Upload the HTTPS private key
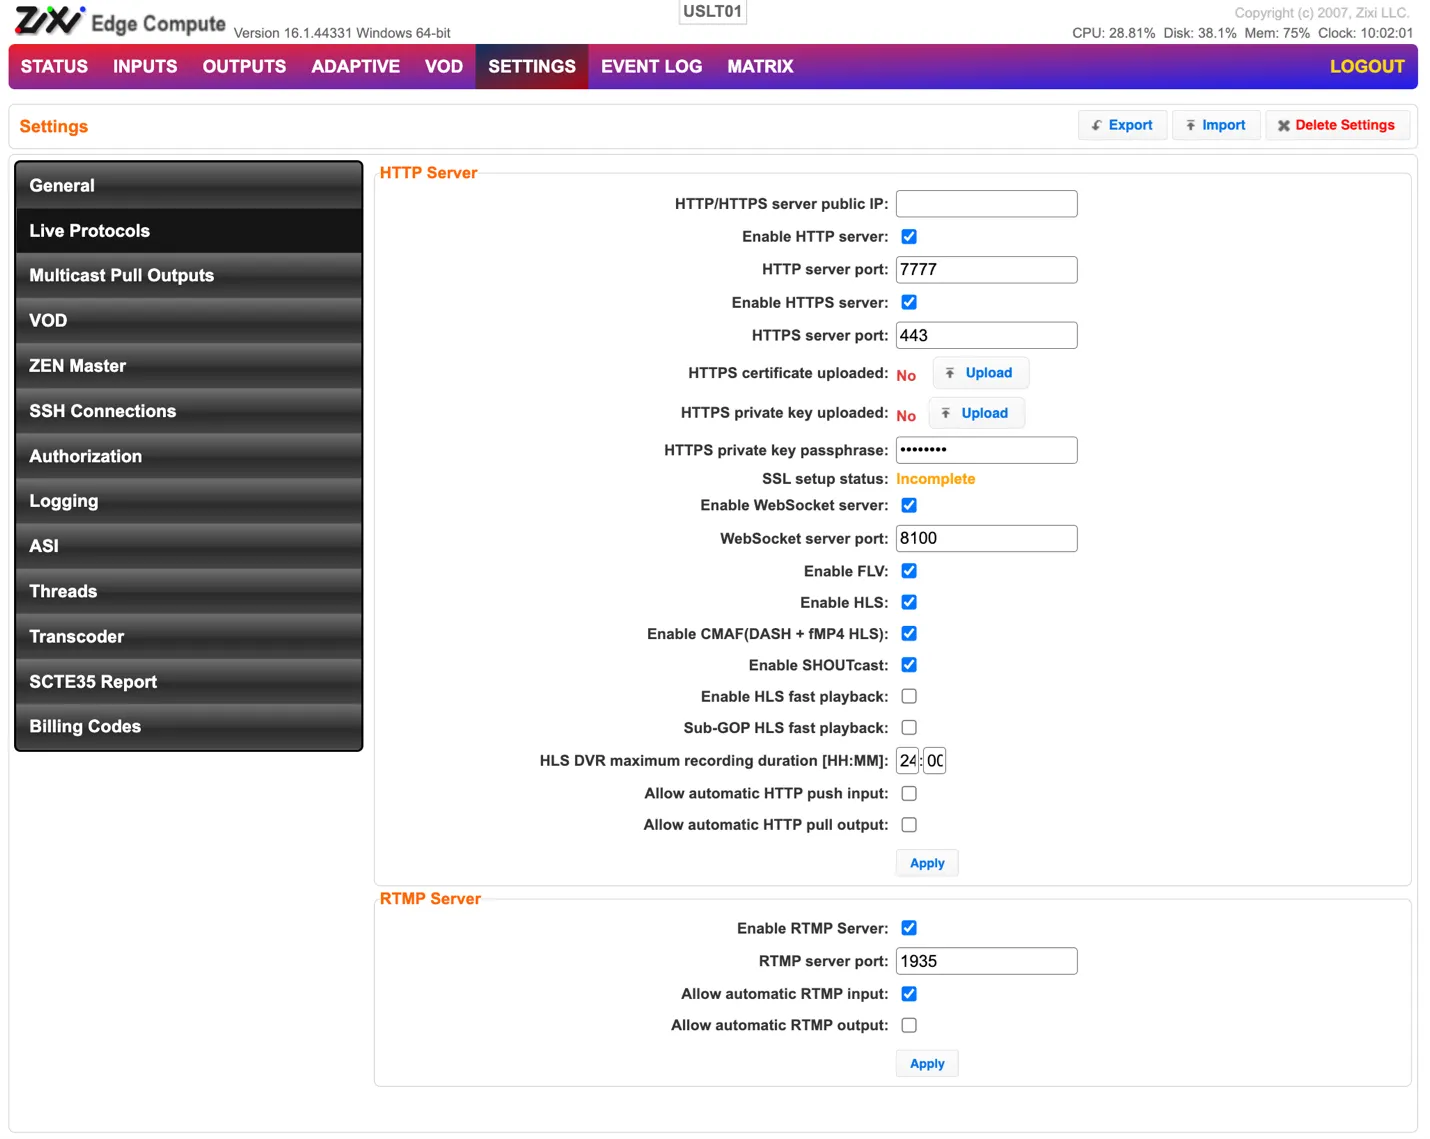This screenshot has width=1430, height=1139. [976, 413]
